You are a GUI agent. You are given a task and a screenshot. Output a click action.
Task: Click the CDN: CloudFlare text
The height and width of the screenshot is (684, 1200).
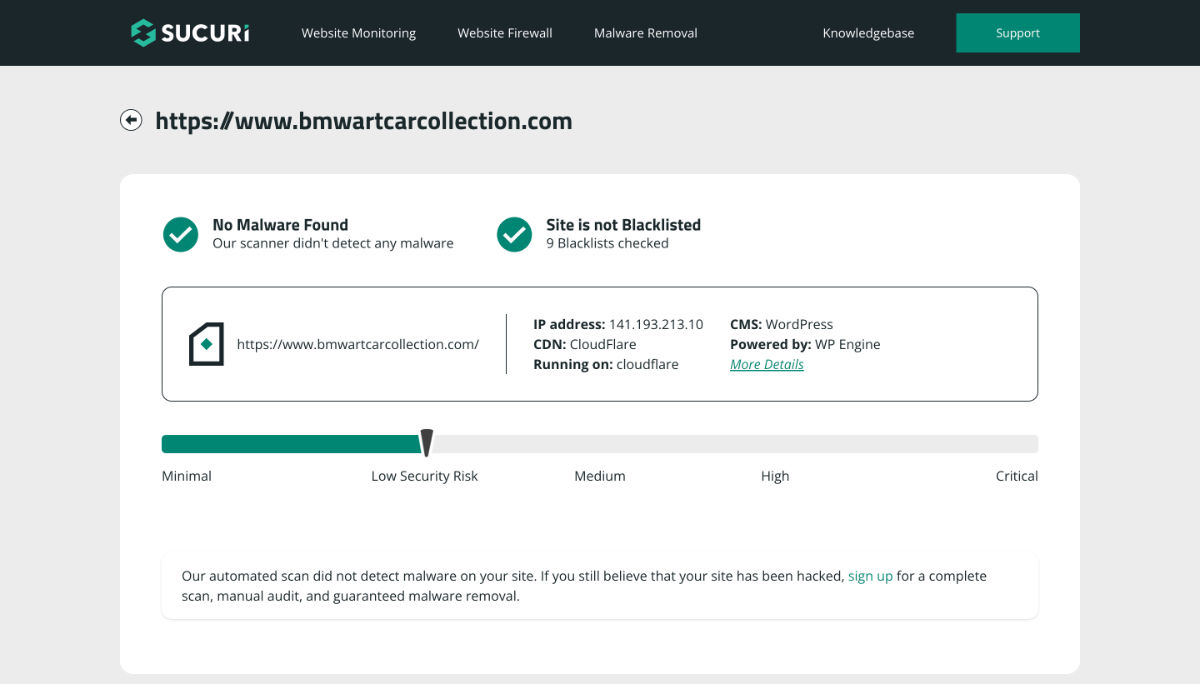[x=585, y=344]
